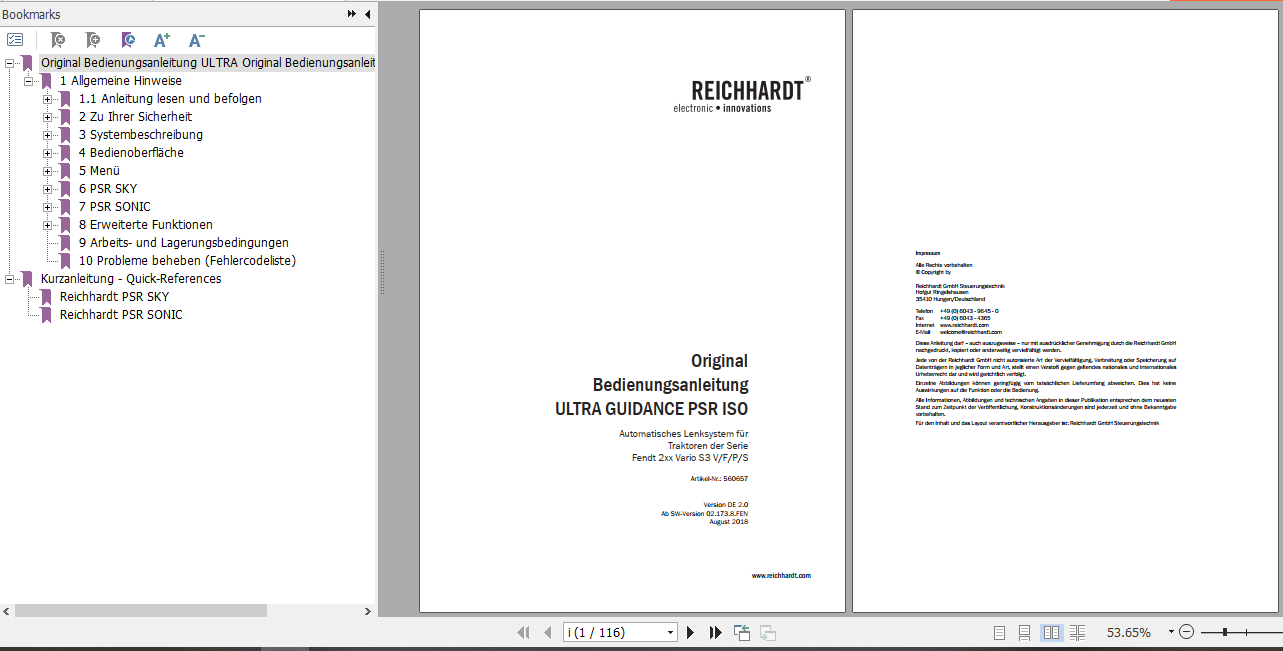Click the REICHHARDT logo on cover page
Screen dimensions: 1283x651
coord(742,94)
